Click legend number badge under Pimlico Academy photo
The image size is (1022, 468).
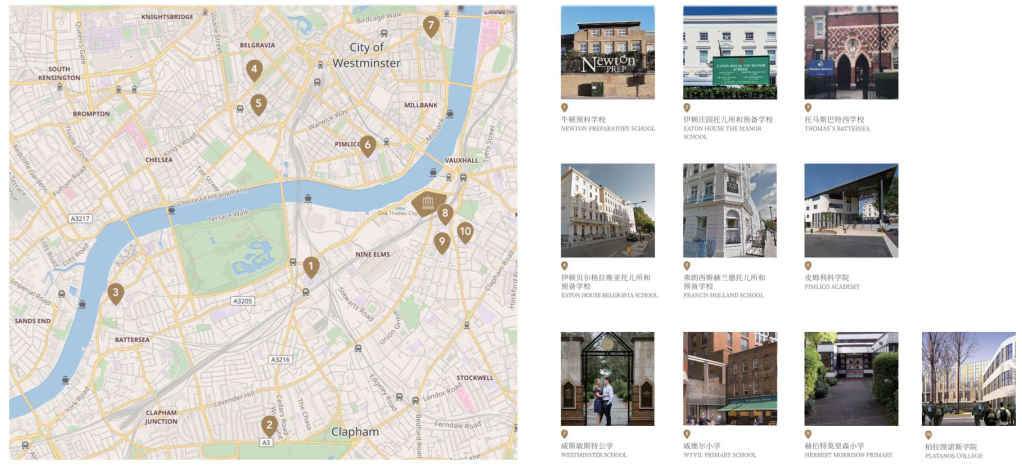tap(808, 265)
